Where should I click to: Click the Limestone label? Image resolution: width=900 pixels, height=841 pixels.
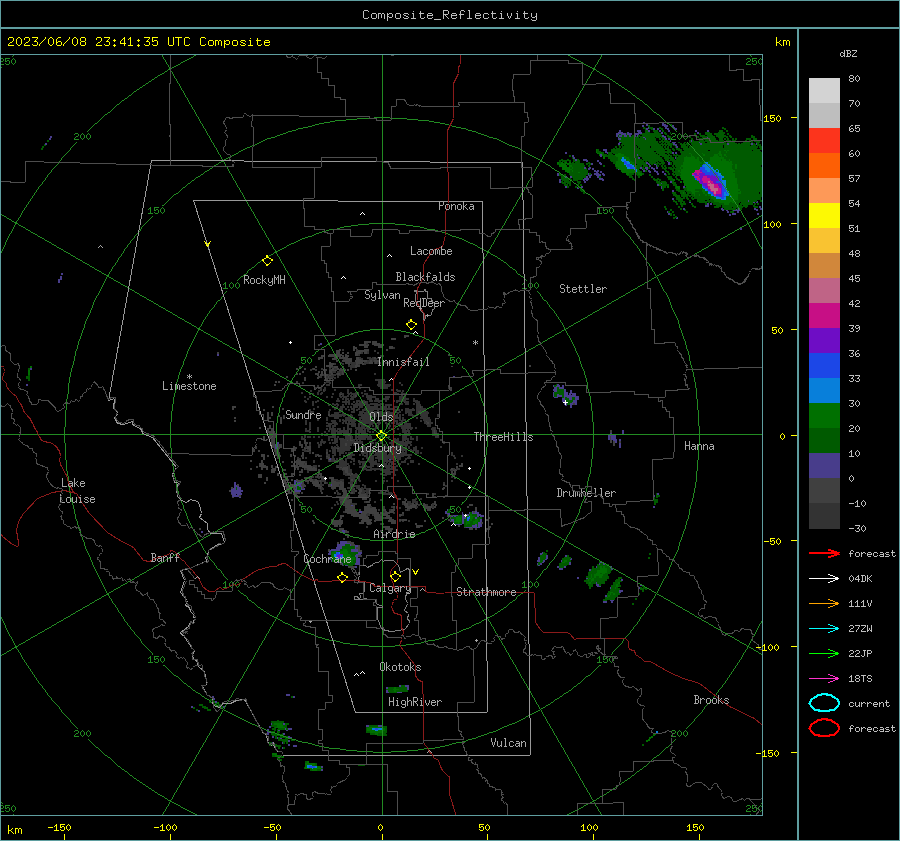pos(189,386)
